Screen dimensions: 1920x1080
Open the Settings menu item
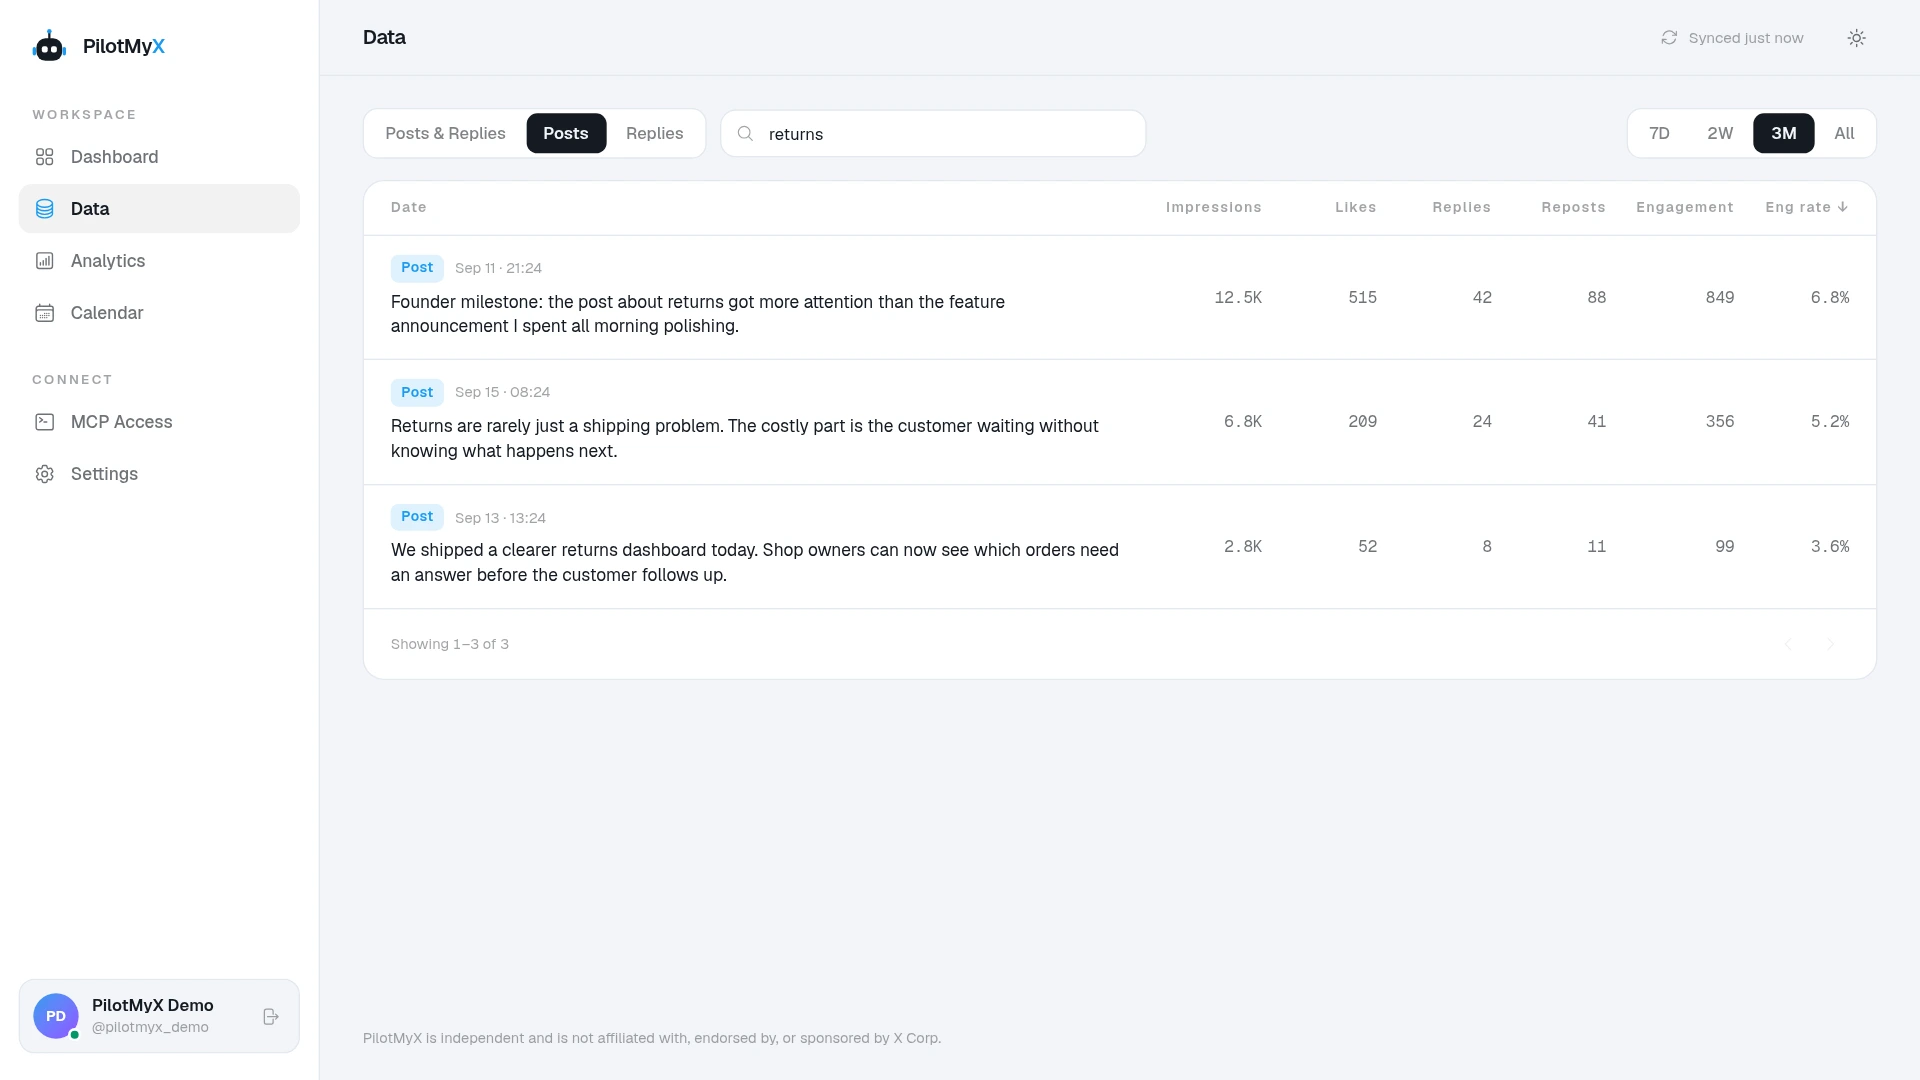(x=159, y=474)
